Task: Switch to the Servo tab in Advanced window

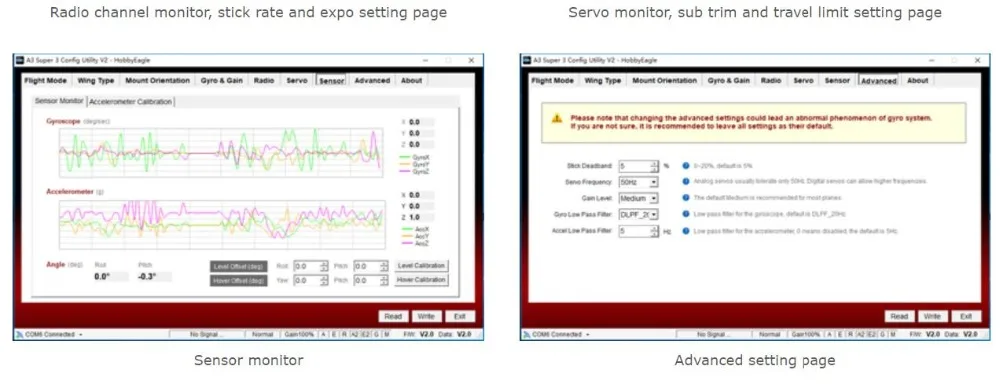Action: coord(804,80)
